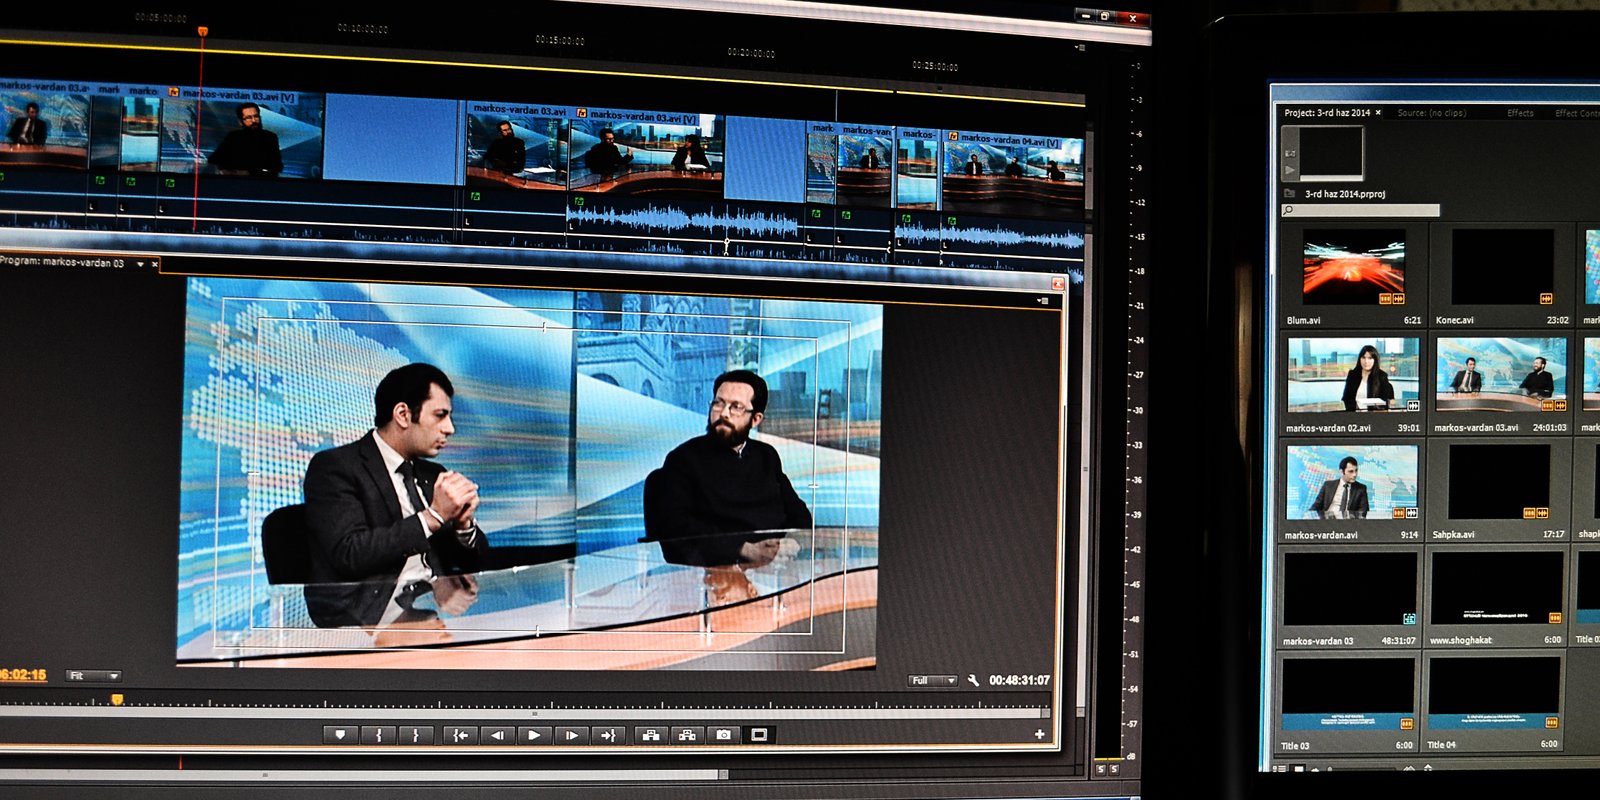Click the sequence badge on markos-vardan 03

click(1409, 618)
